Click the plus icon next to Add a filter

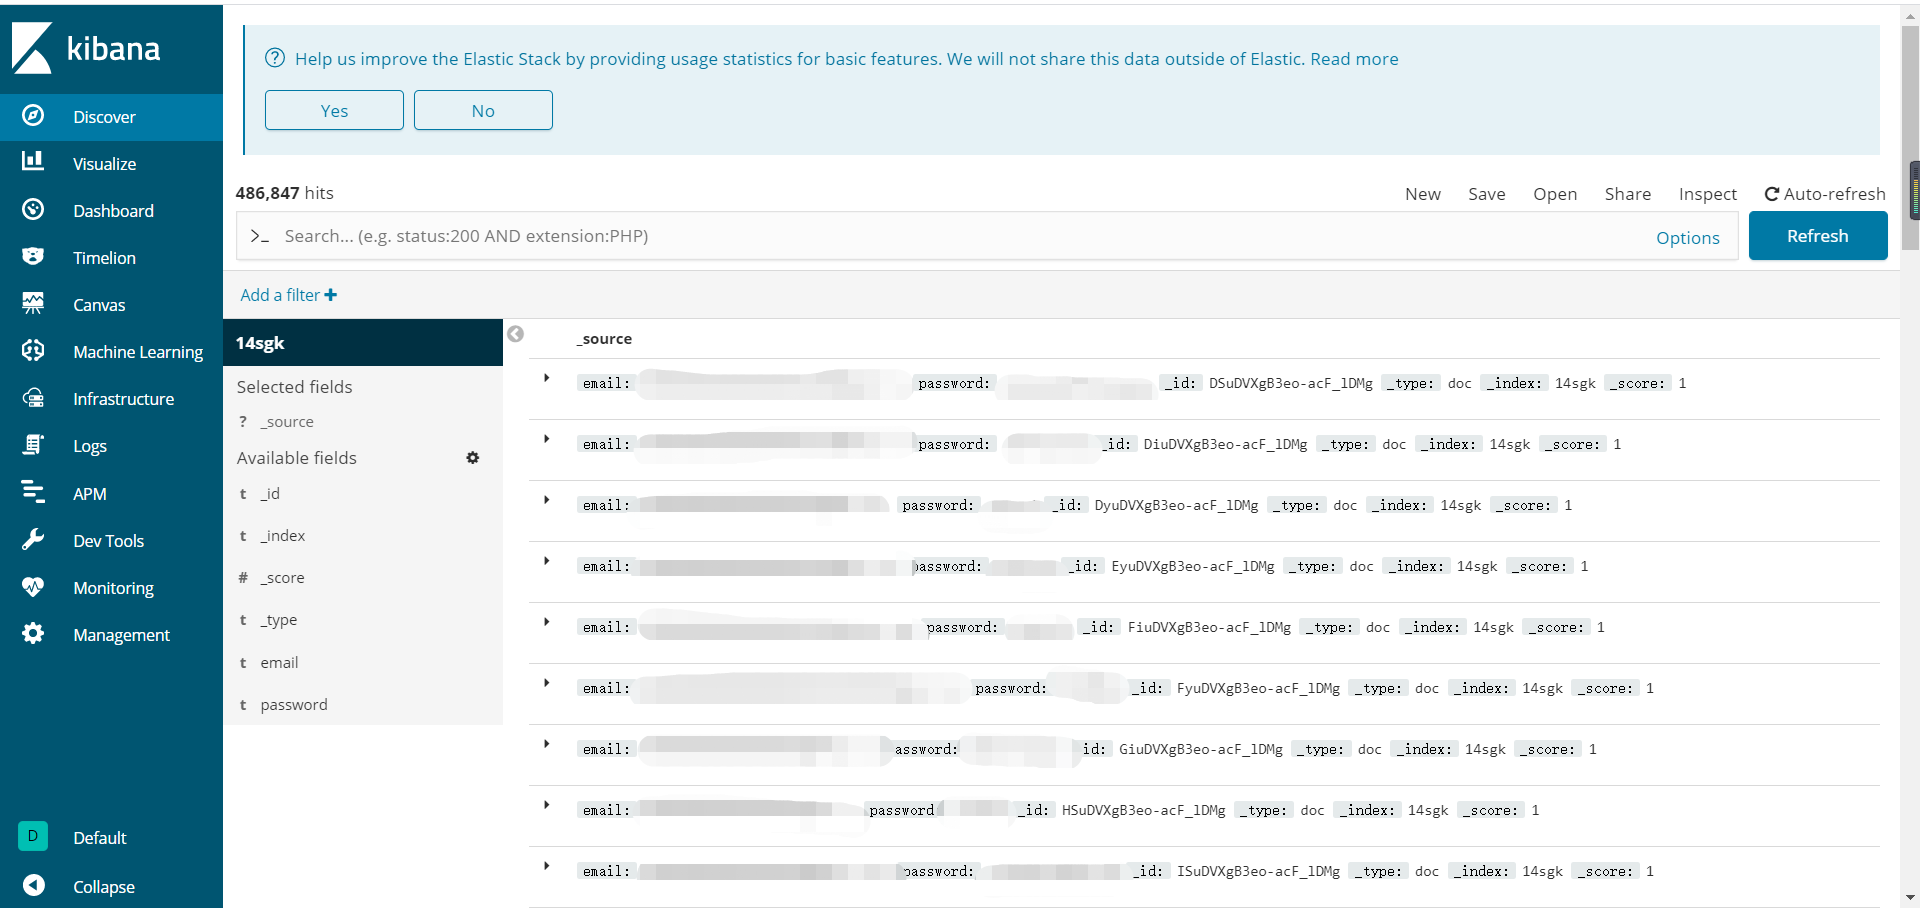[331, 295]
